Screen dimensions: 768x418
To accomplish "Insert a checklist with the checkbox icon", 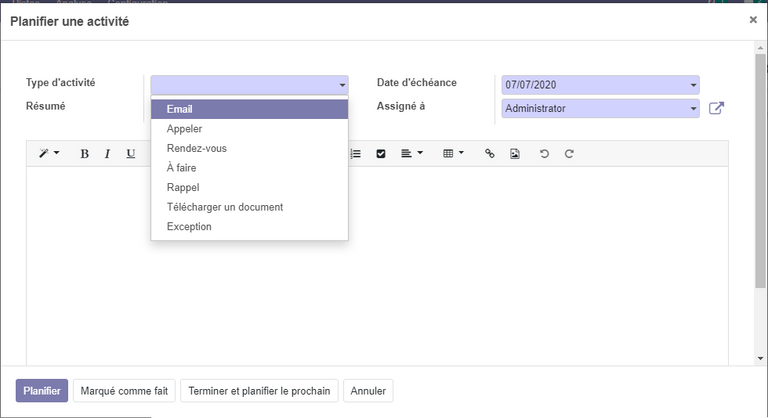I will [x=381, y=154].
